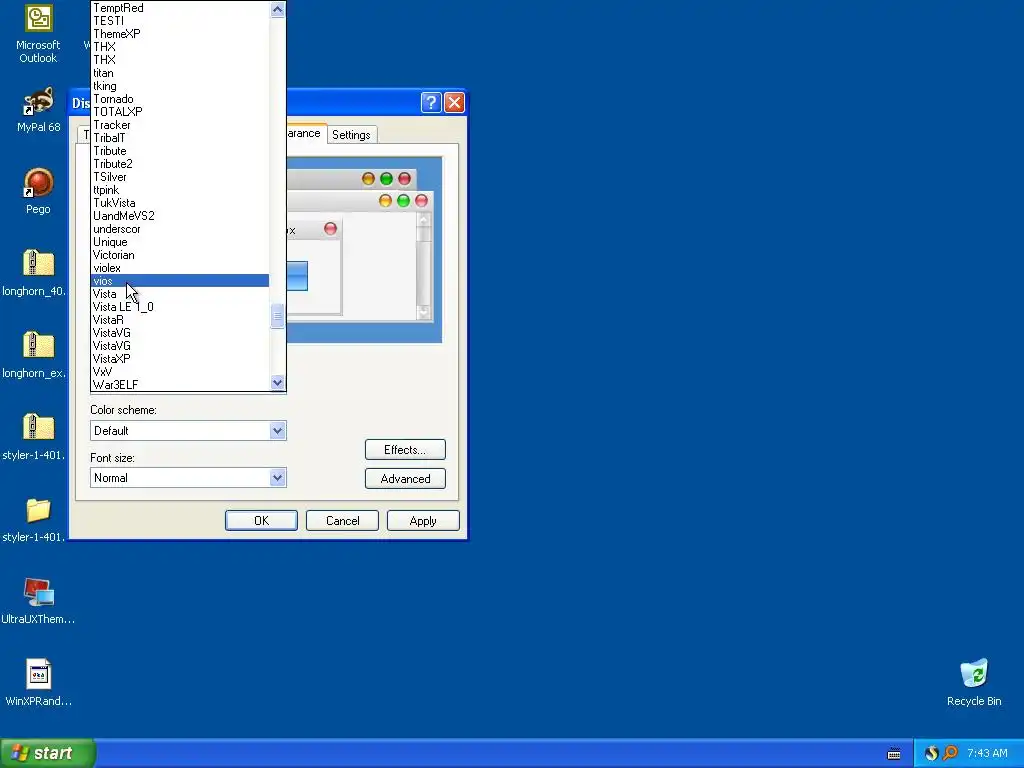Choose Tracker from the style list
This screenshot has height=768, width=1024.
pyautogui.click(x=180, y=125)
